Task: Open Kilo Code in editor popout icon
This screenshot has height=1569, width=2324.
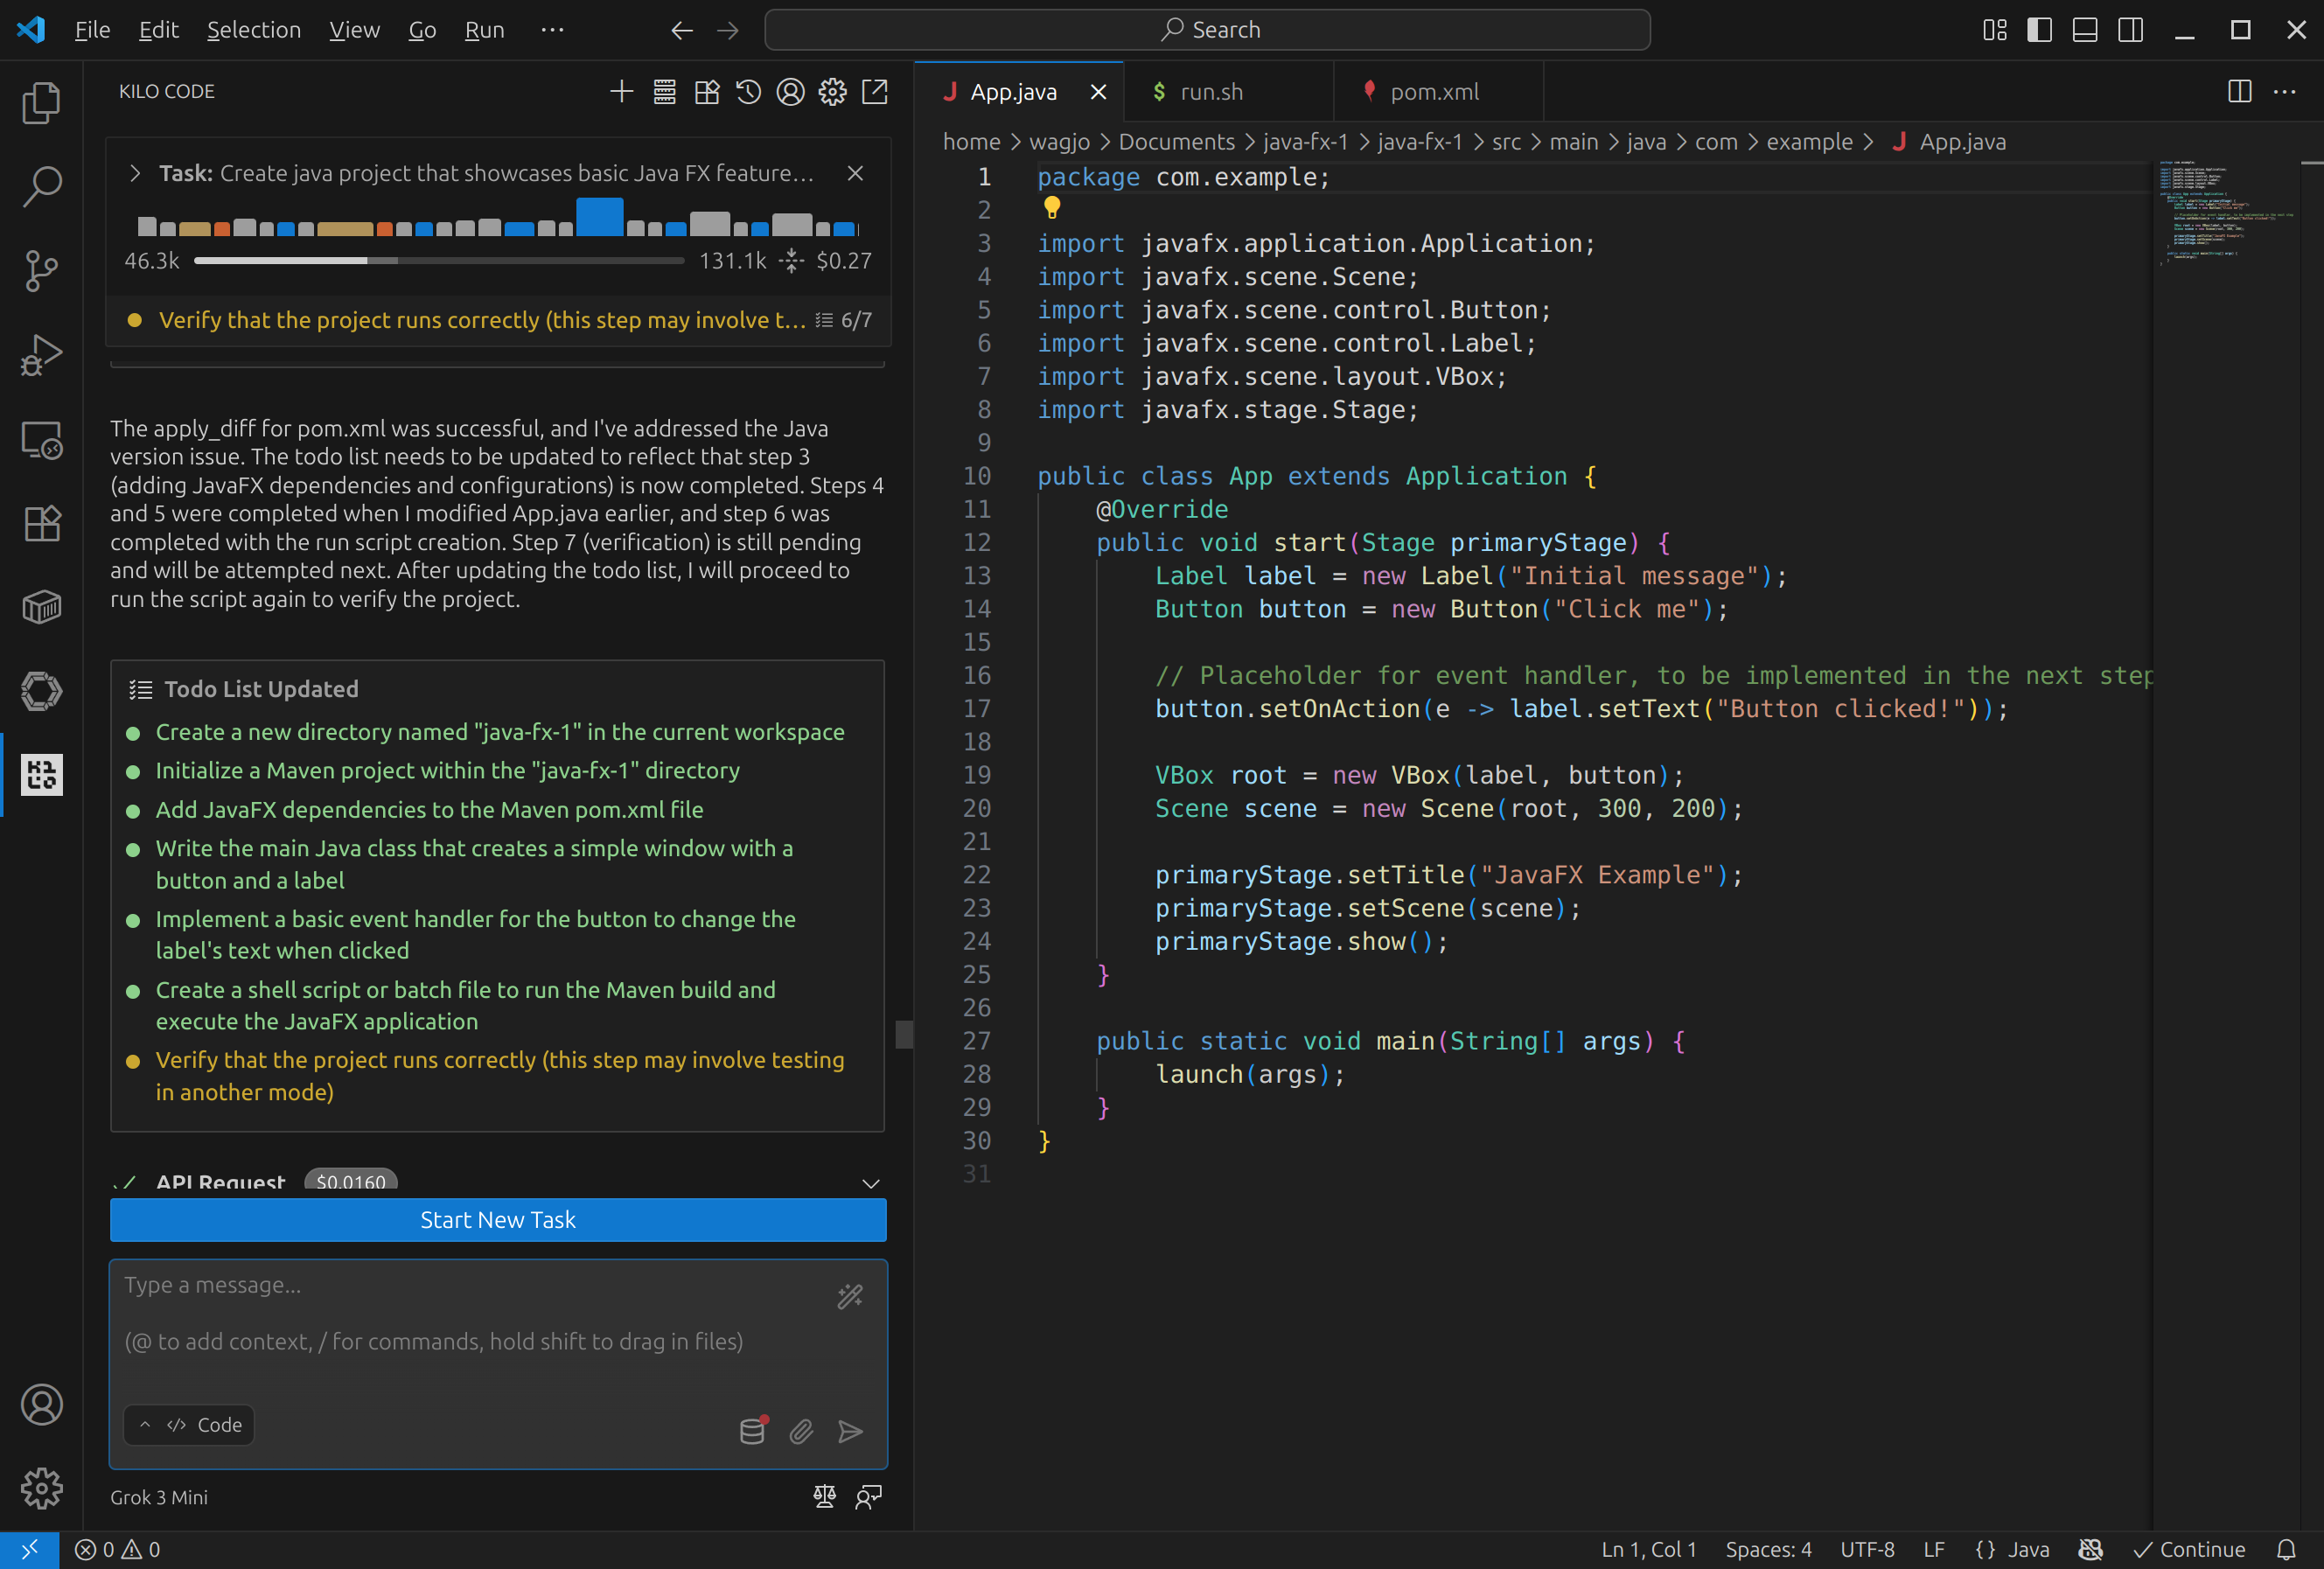Action: click(x=875, y=92)
